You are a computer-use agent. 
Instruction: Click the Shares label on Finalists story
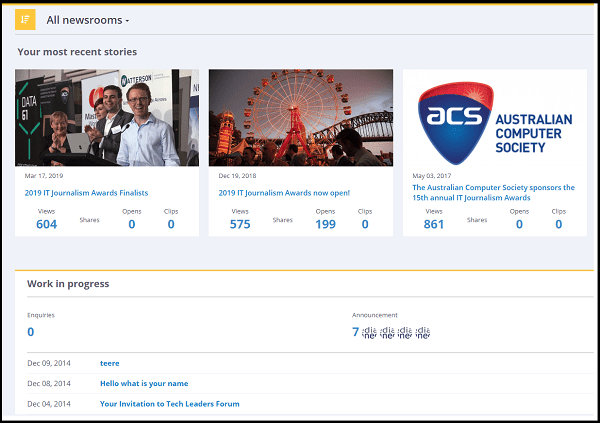[90, 220]
